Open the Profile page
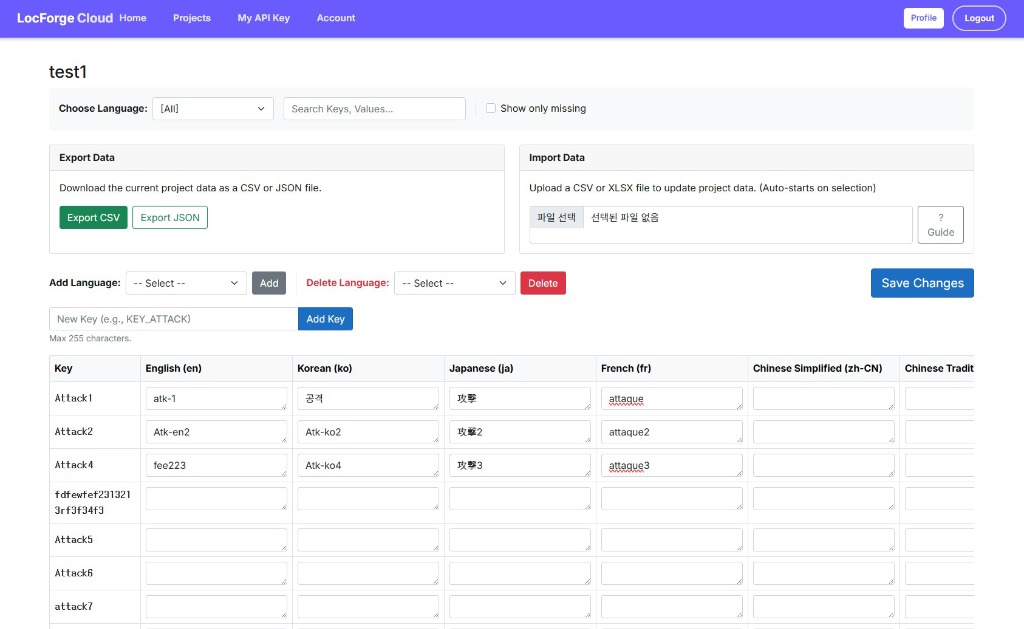 [x=923, y=17]
